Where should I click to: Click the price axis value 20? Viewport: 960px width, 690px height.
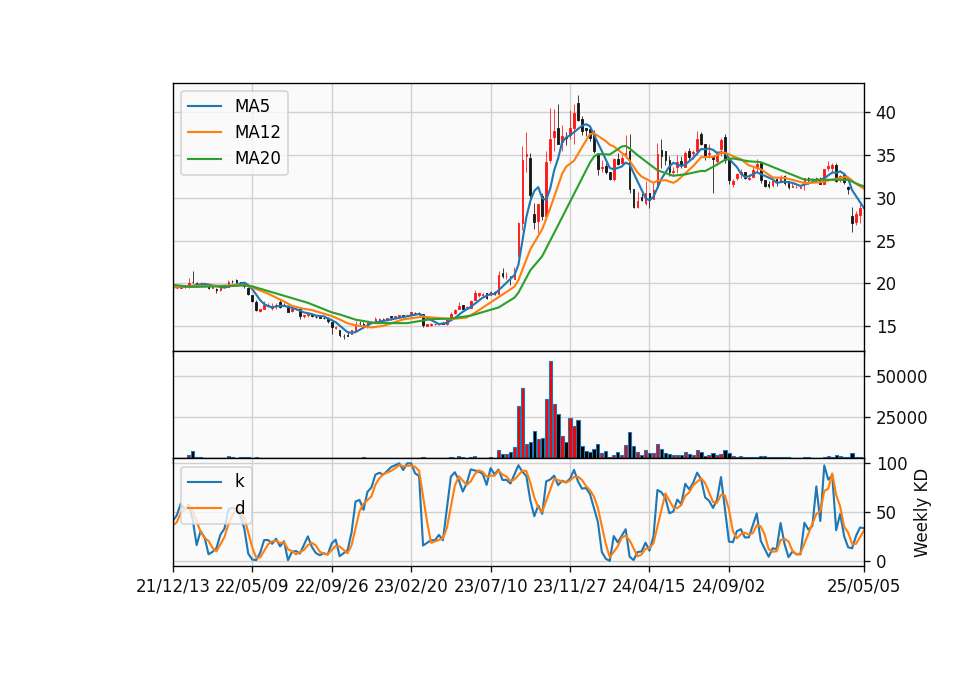(x=886, y=284)
